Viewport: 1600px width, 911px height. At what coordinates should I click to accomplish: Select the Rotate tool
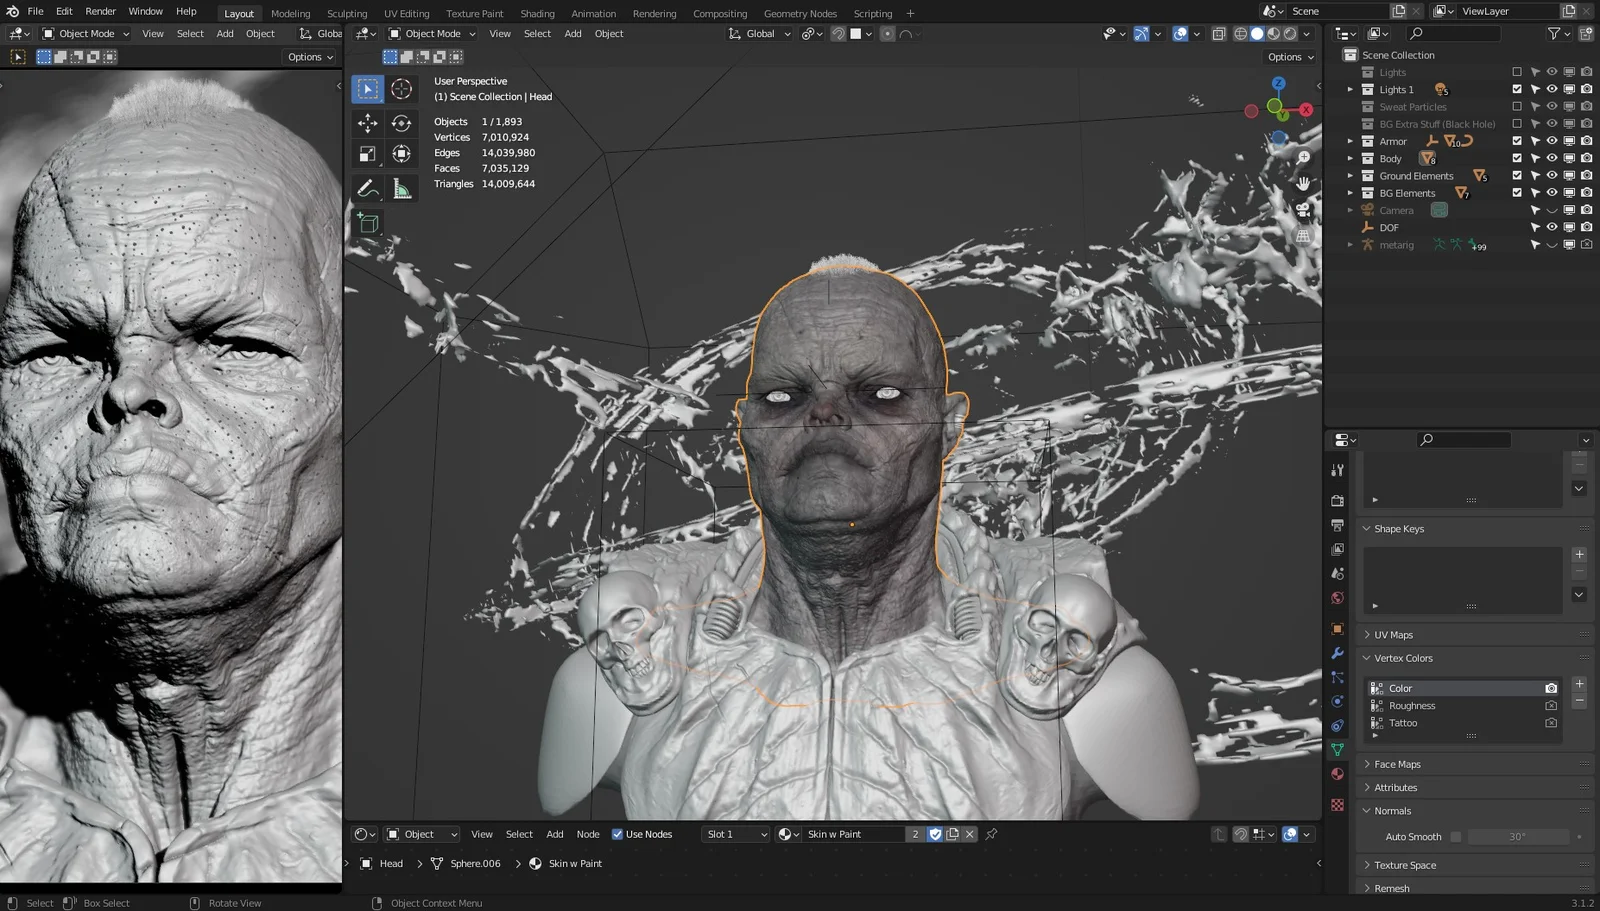[x=401, y=121]
